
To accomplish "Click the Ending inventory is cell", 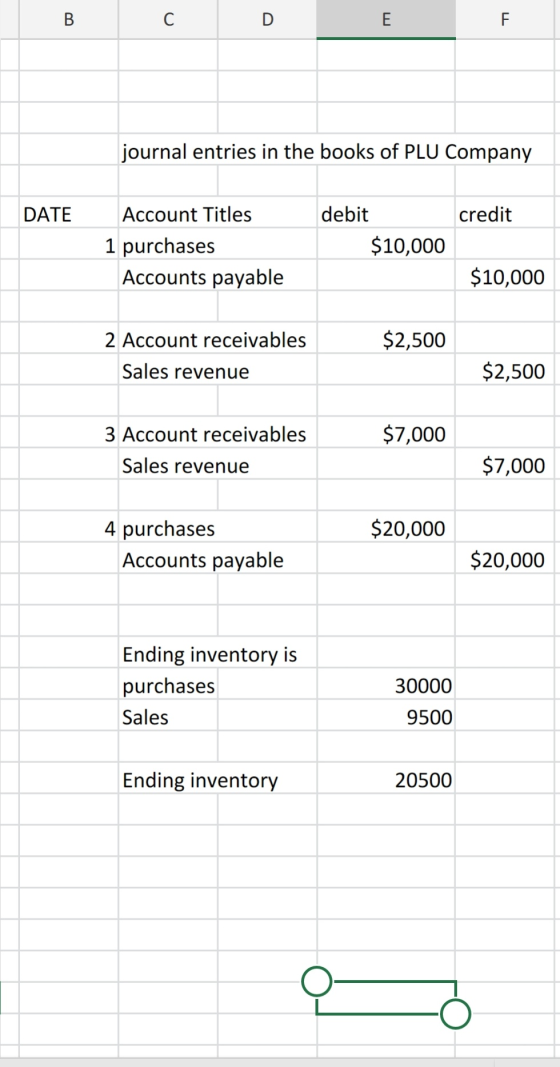I will point(210,655).
